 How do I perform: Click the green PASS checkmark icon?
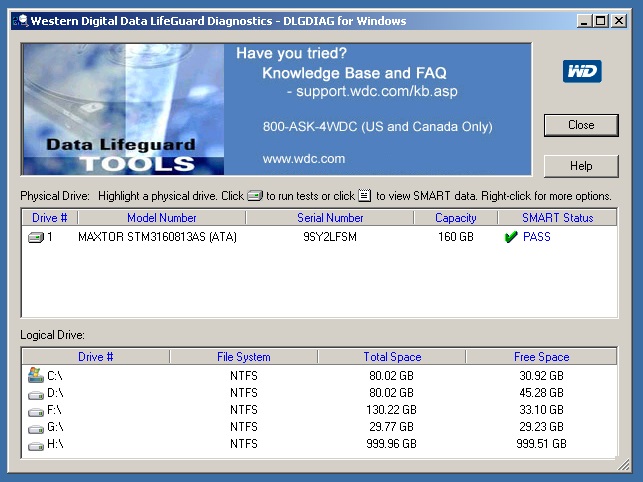coord(511,237)
